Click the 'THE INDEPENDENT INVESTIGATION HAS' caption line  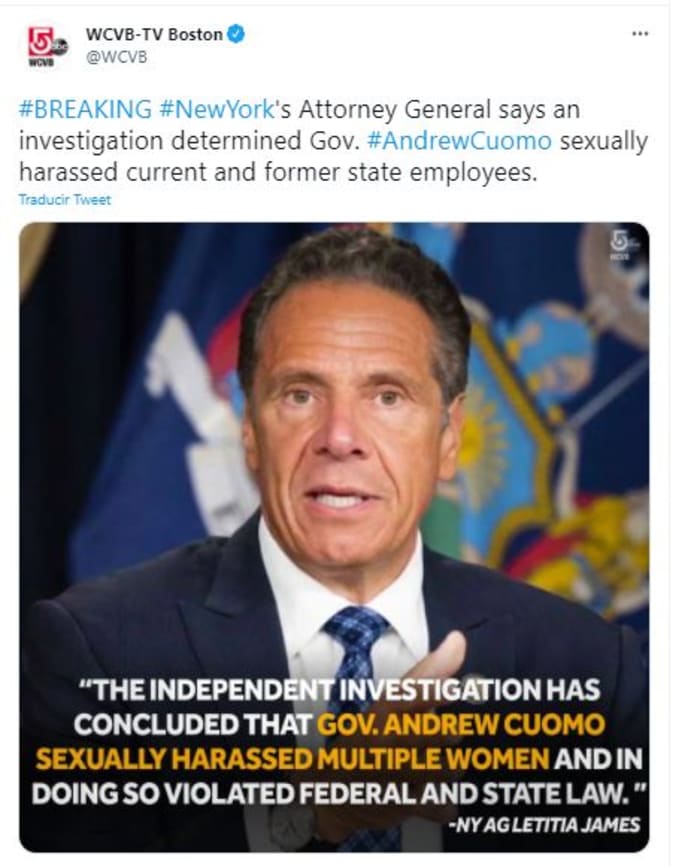point(340,689)
